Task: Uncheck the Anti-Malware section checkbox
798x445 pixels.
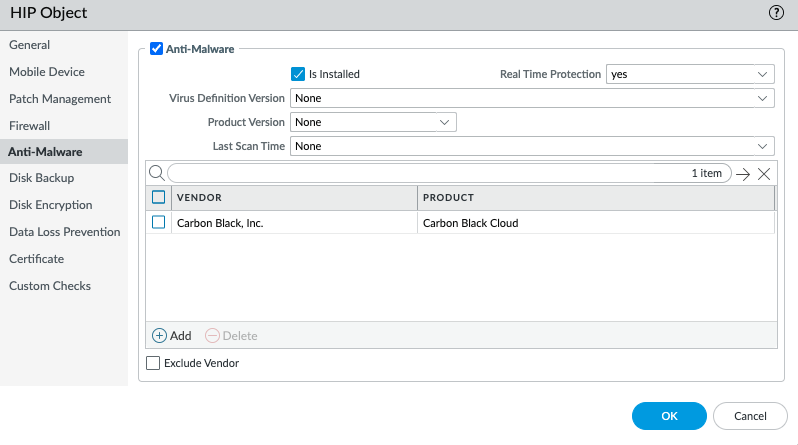Action: tap(156, 48)
